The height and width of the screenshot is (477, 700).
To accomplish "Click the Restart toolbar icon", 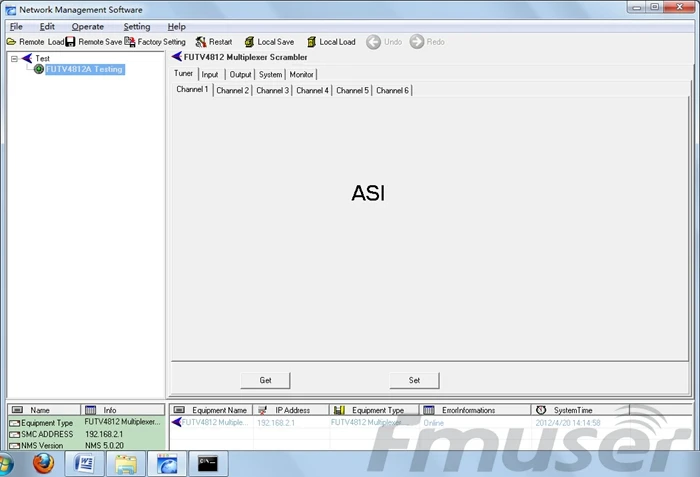I will click(201, 42).
